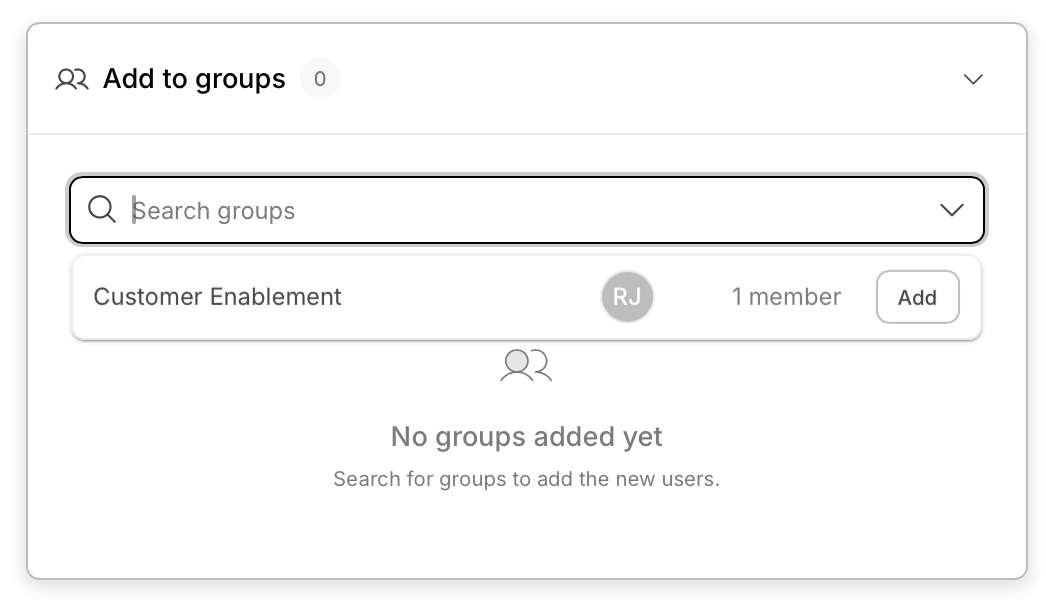1046x602 pixels.
Task: Toggle the Search groups dropdown arrow
Action: coord(951,210)
